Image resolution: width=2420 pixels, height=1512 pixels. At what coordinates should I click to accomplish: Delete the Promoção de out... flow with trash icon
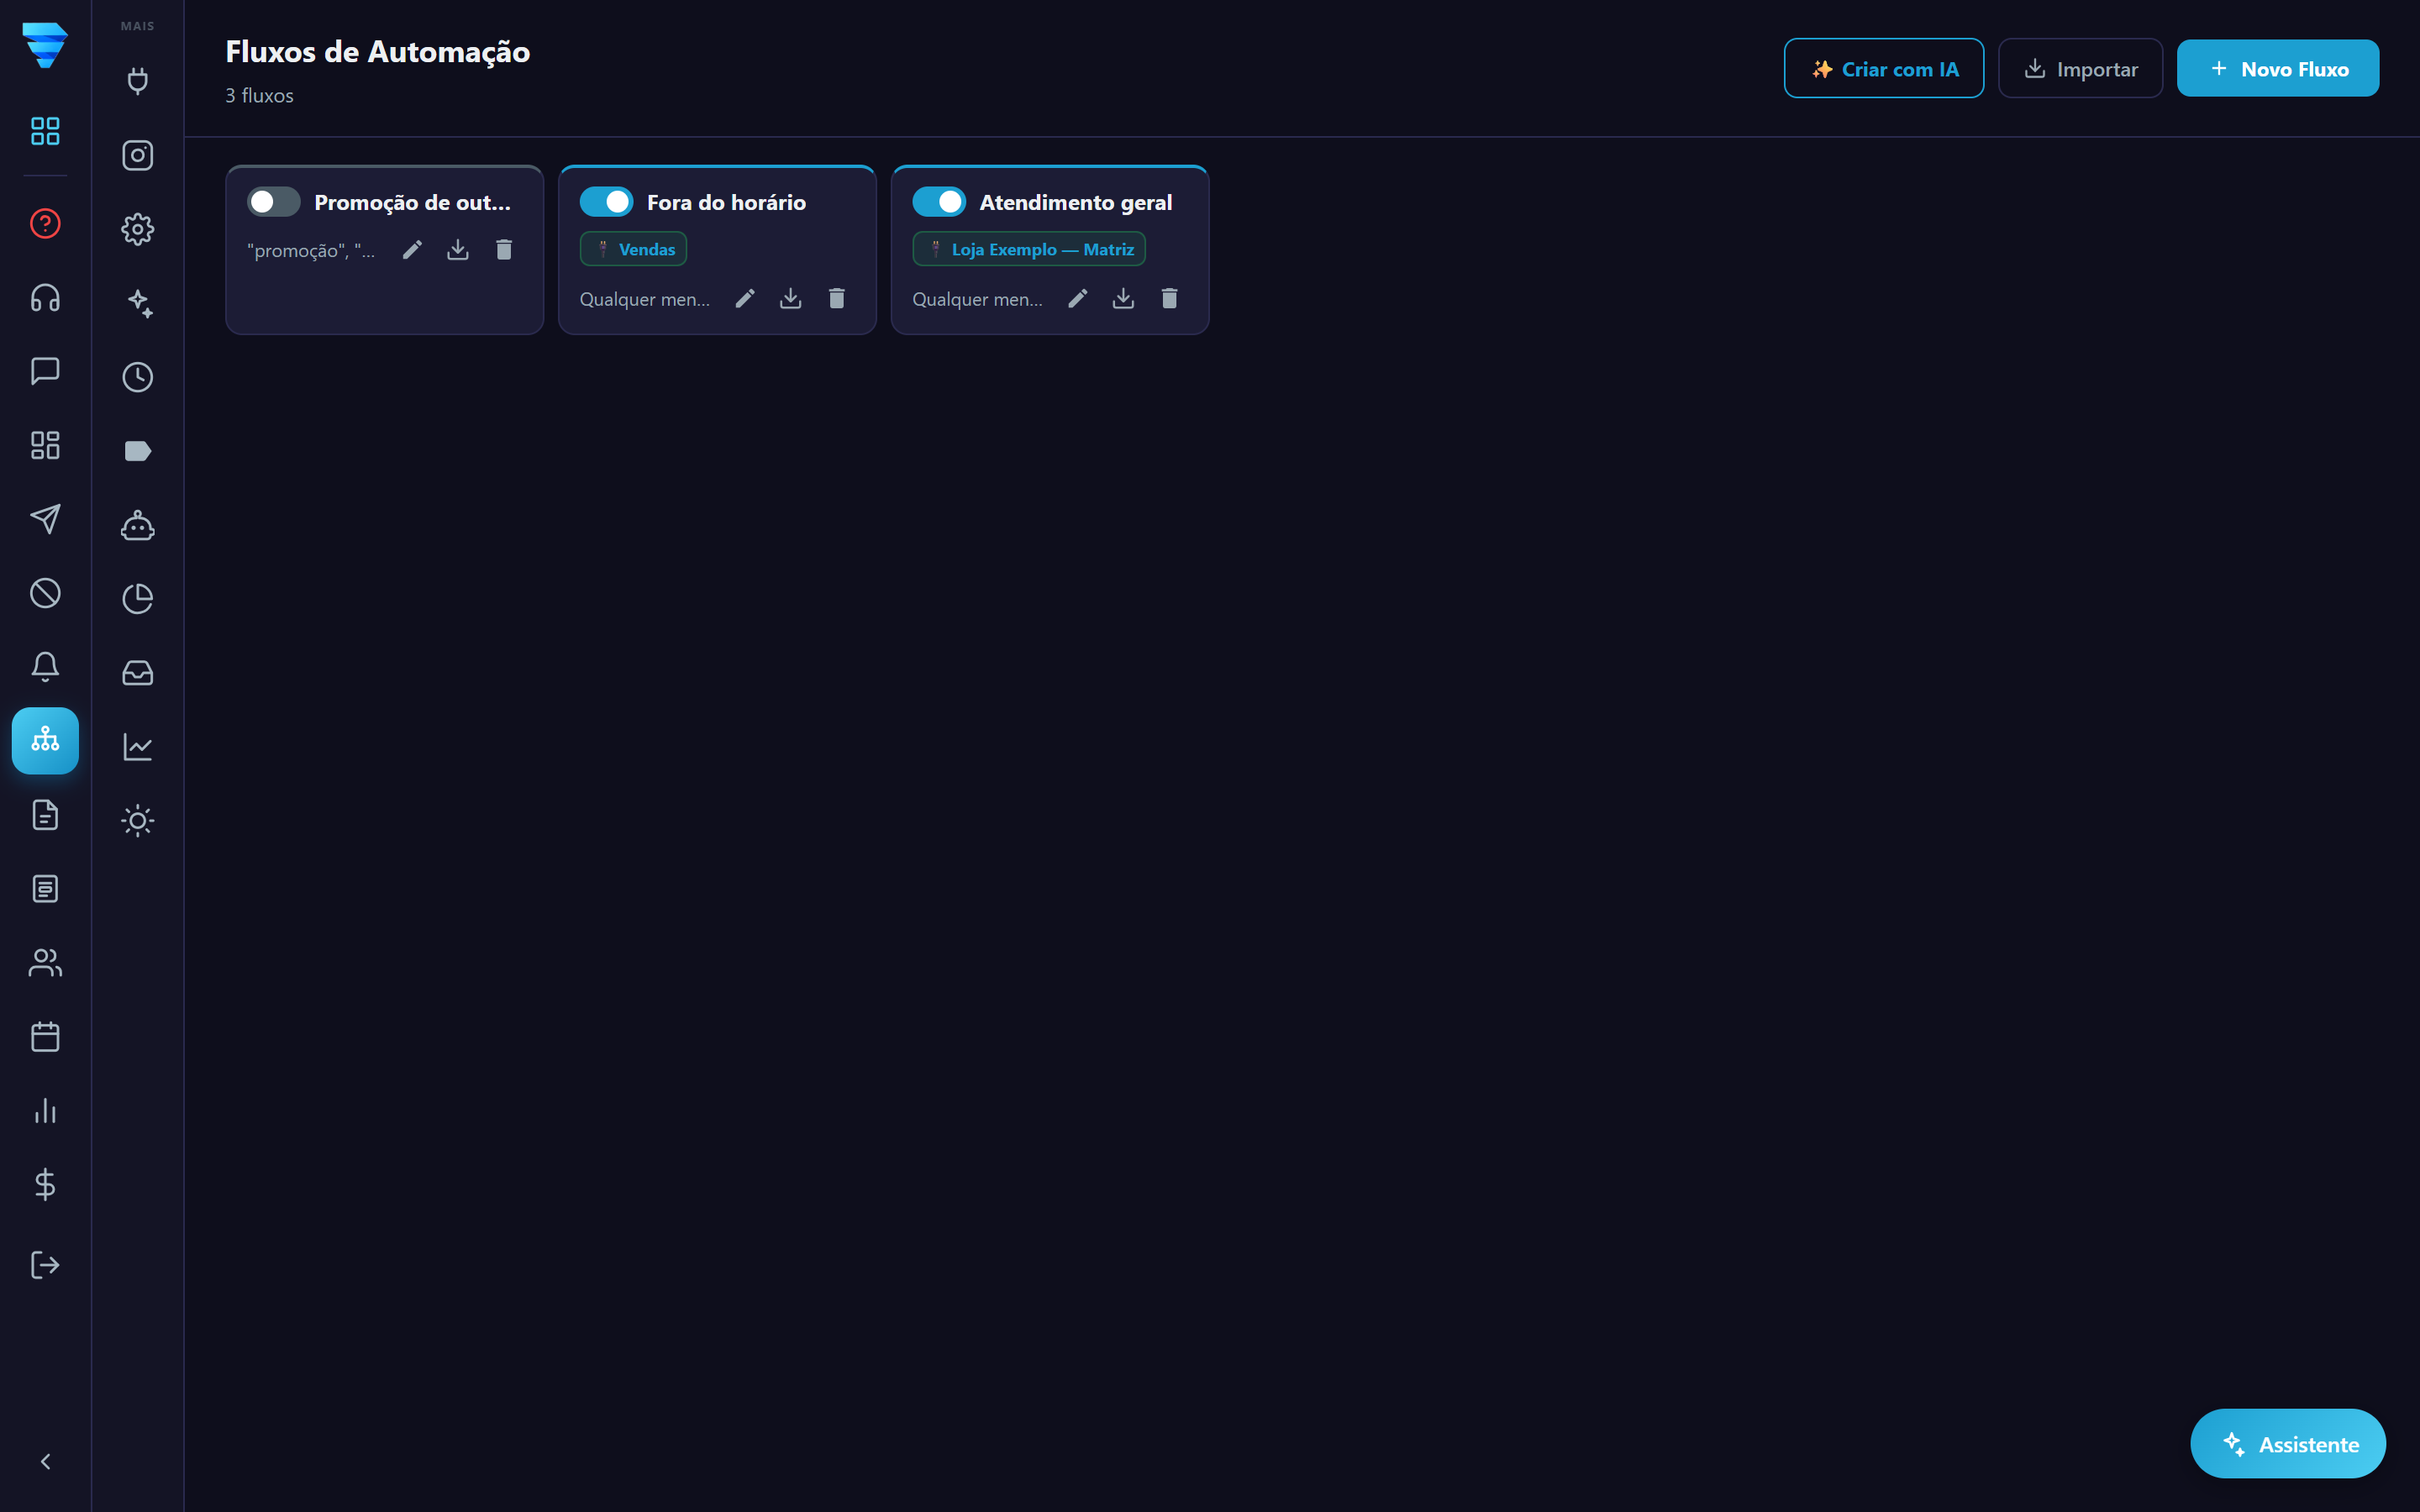tap(504, 250)
